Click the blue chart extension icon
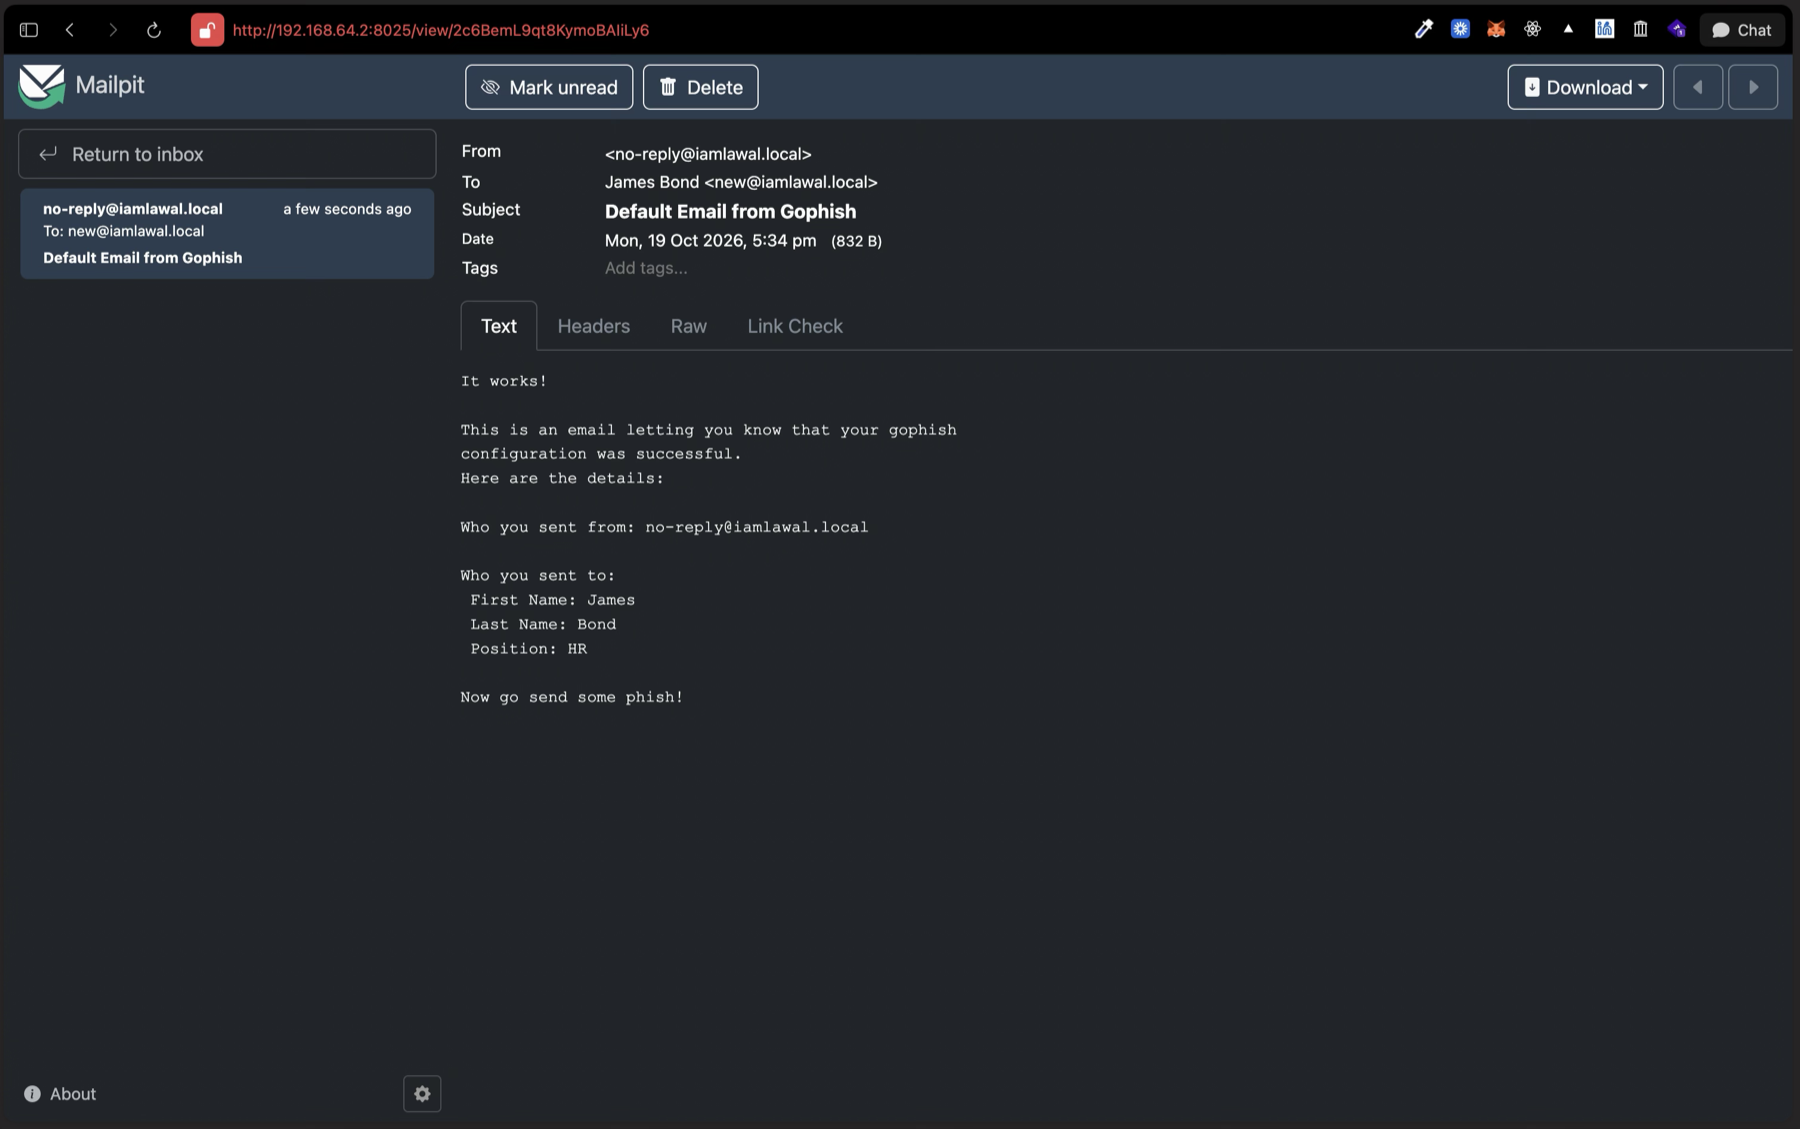The image size is (1800, 1129). coord(1604,29)
